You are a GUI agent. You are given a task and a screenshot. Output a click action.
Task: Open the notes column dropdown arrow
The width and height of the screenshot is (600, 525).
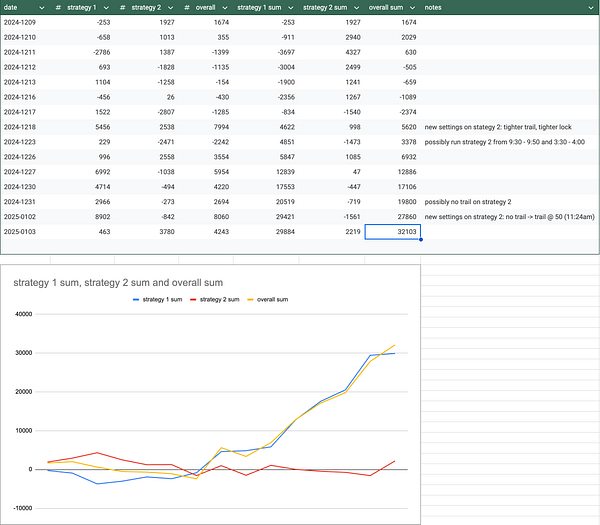pyautogui.click(x=591, y=8)
